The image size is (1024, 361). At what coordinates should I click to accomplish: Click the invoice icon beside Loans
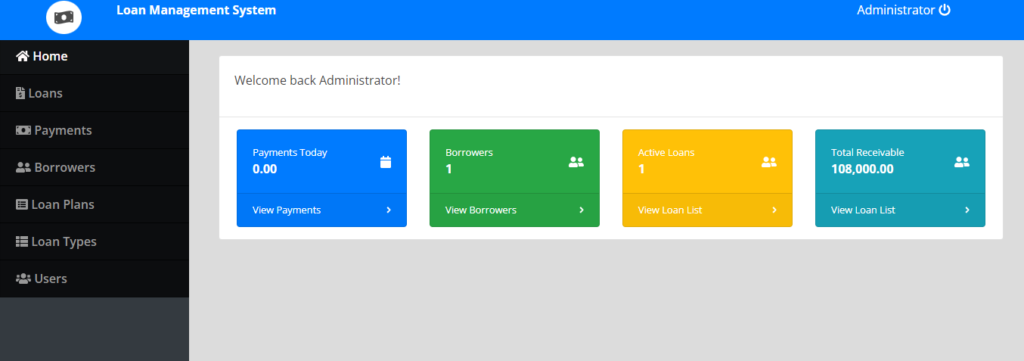coord(20,93)
